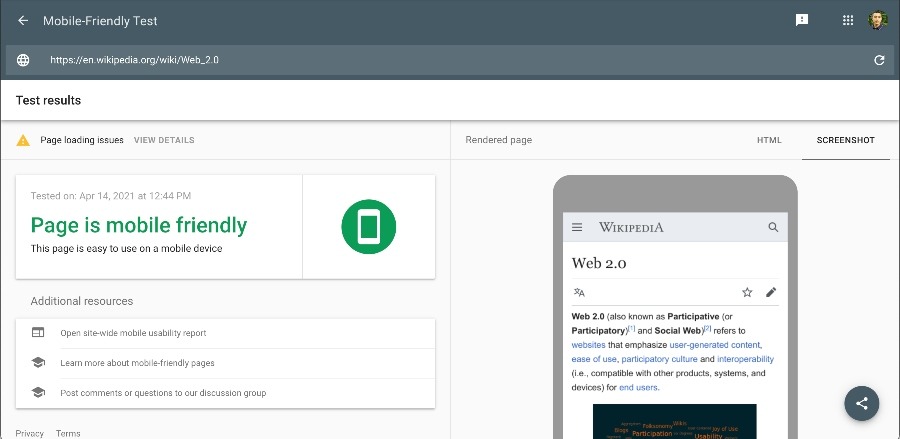Screen dimensions: 900x439
Task: Reload the test with refresh icon
Action: [879, 60]
